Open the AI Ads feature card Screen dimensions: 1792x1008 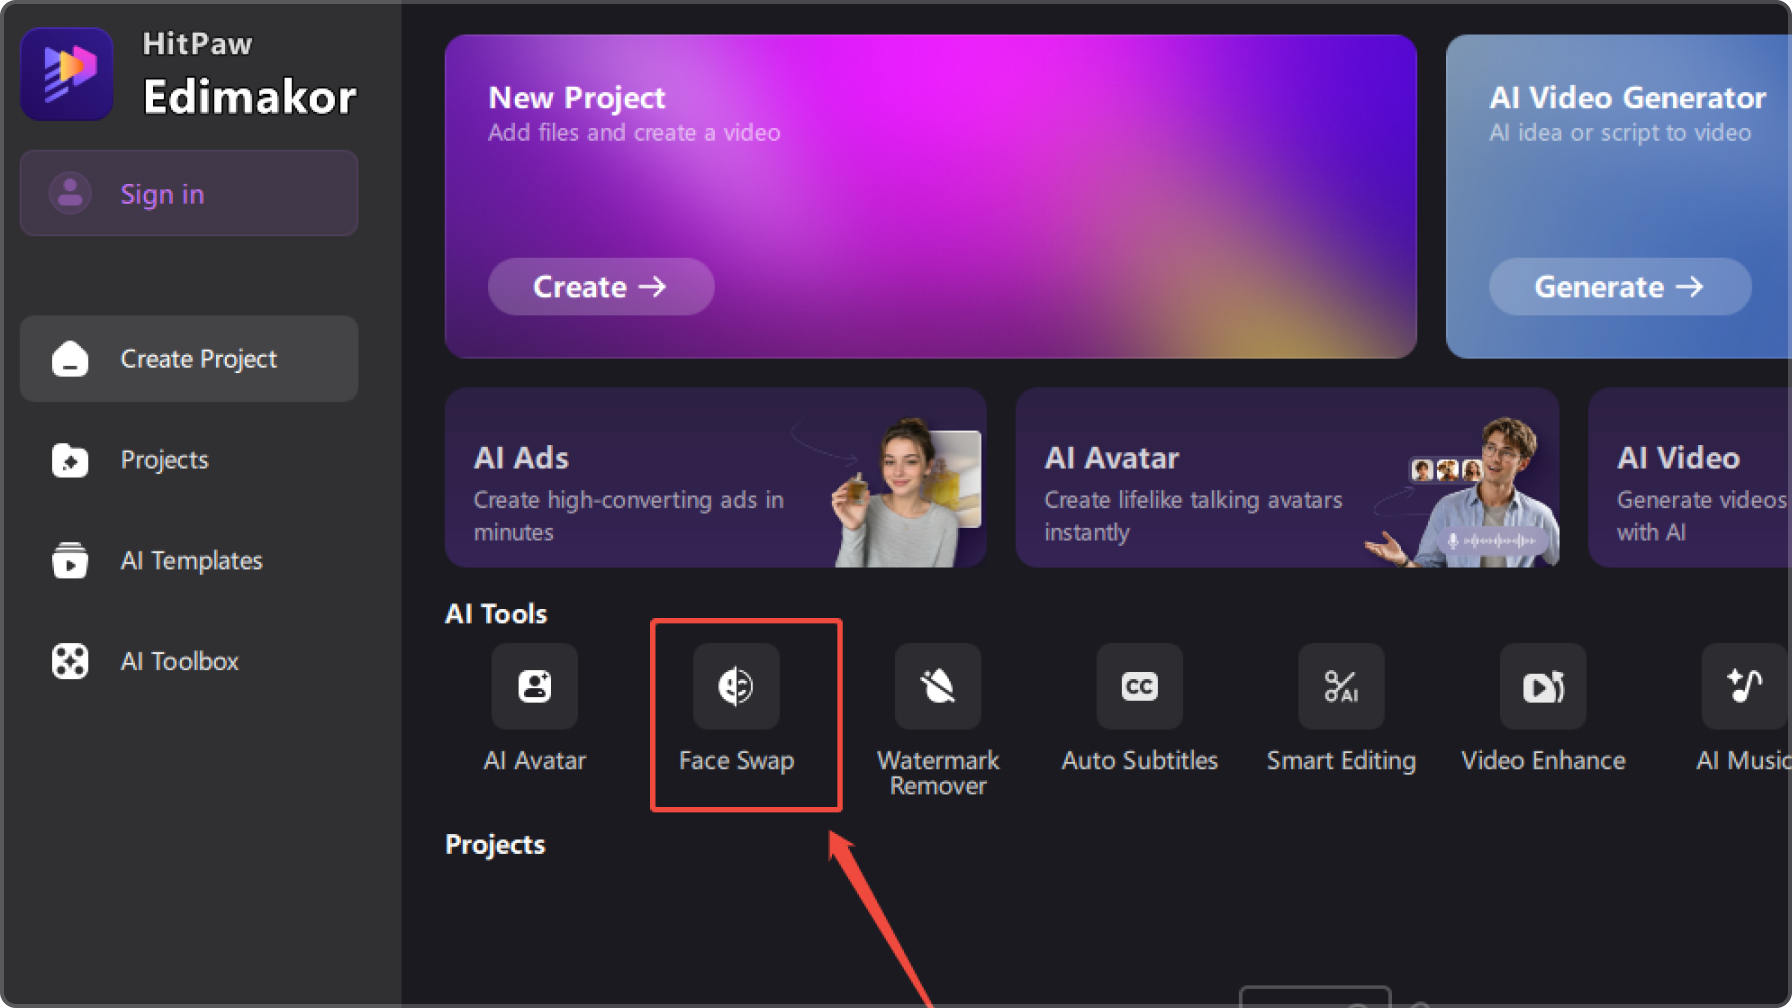(x=716, y=478)
